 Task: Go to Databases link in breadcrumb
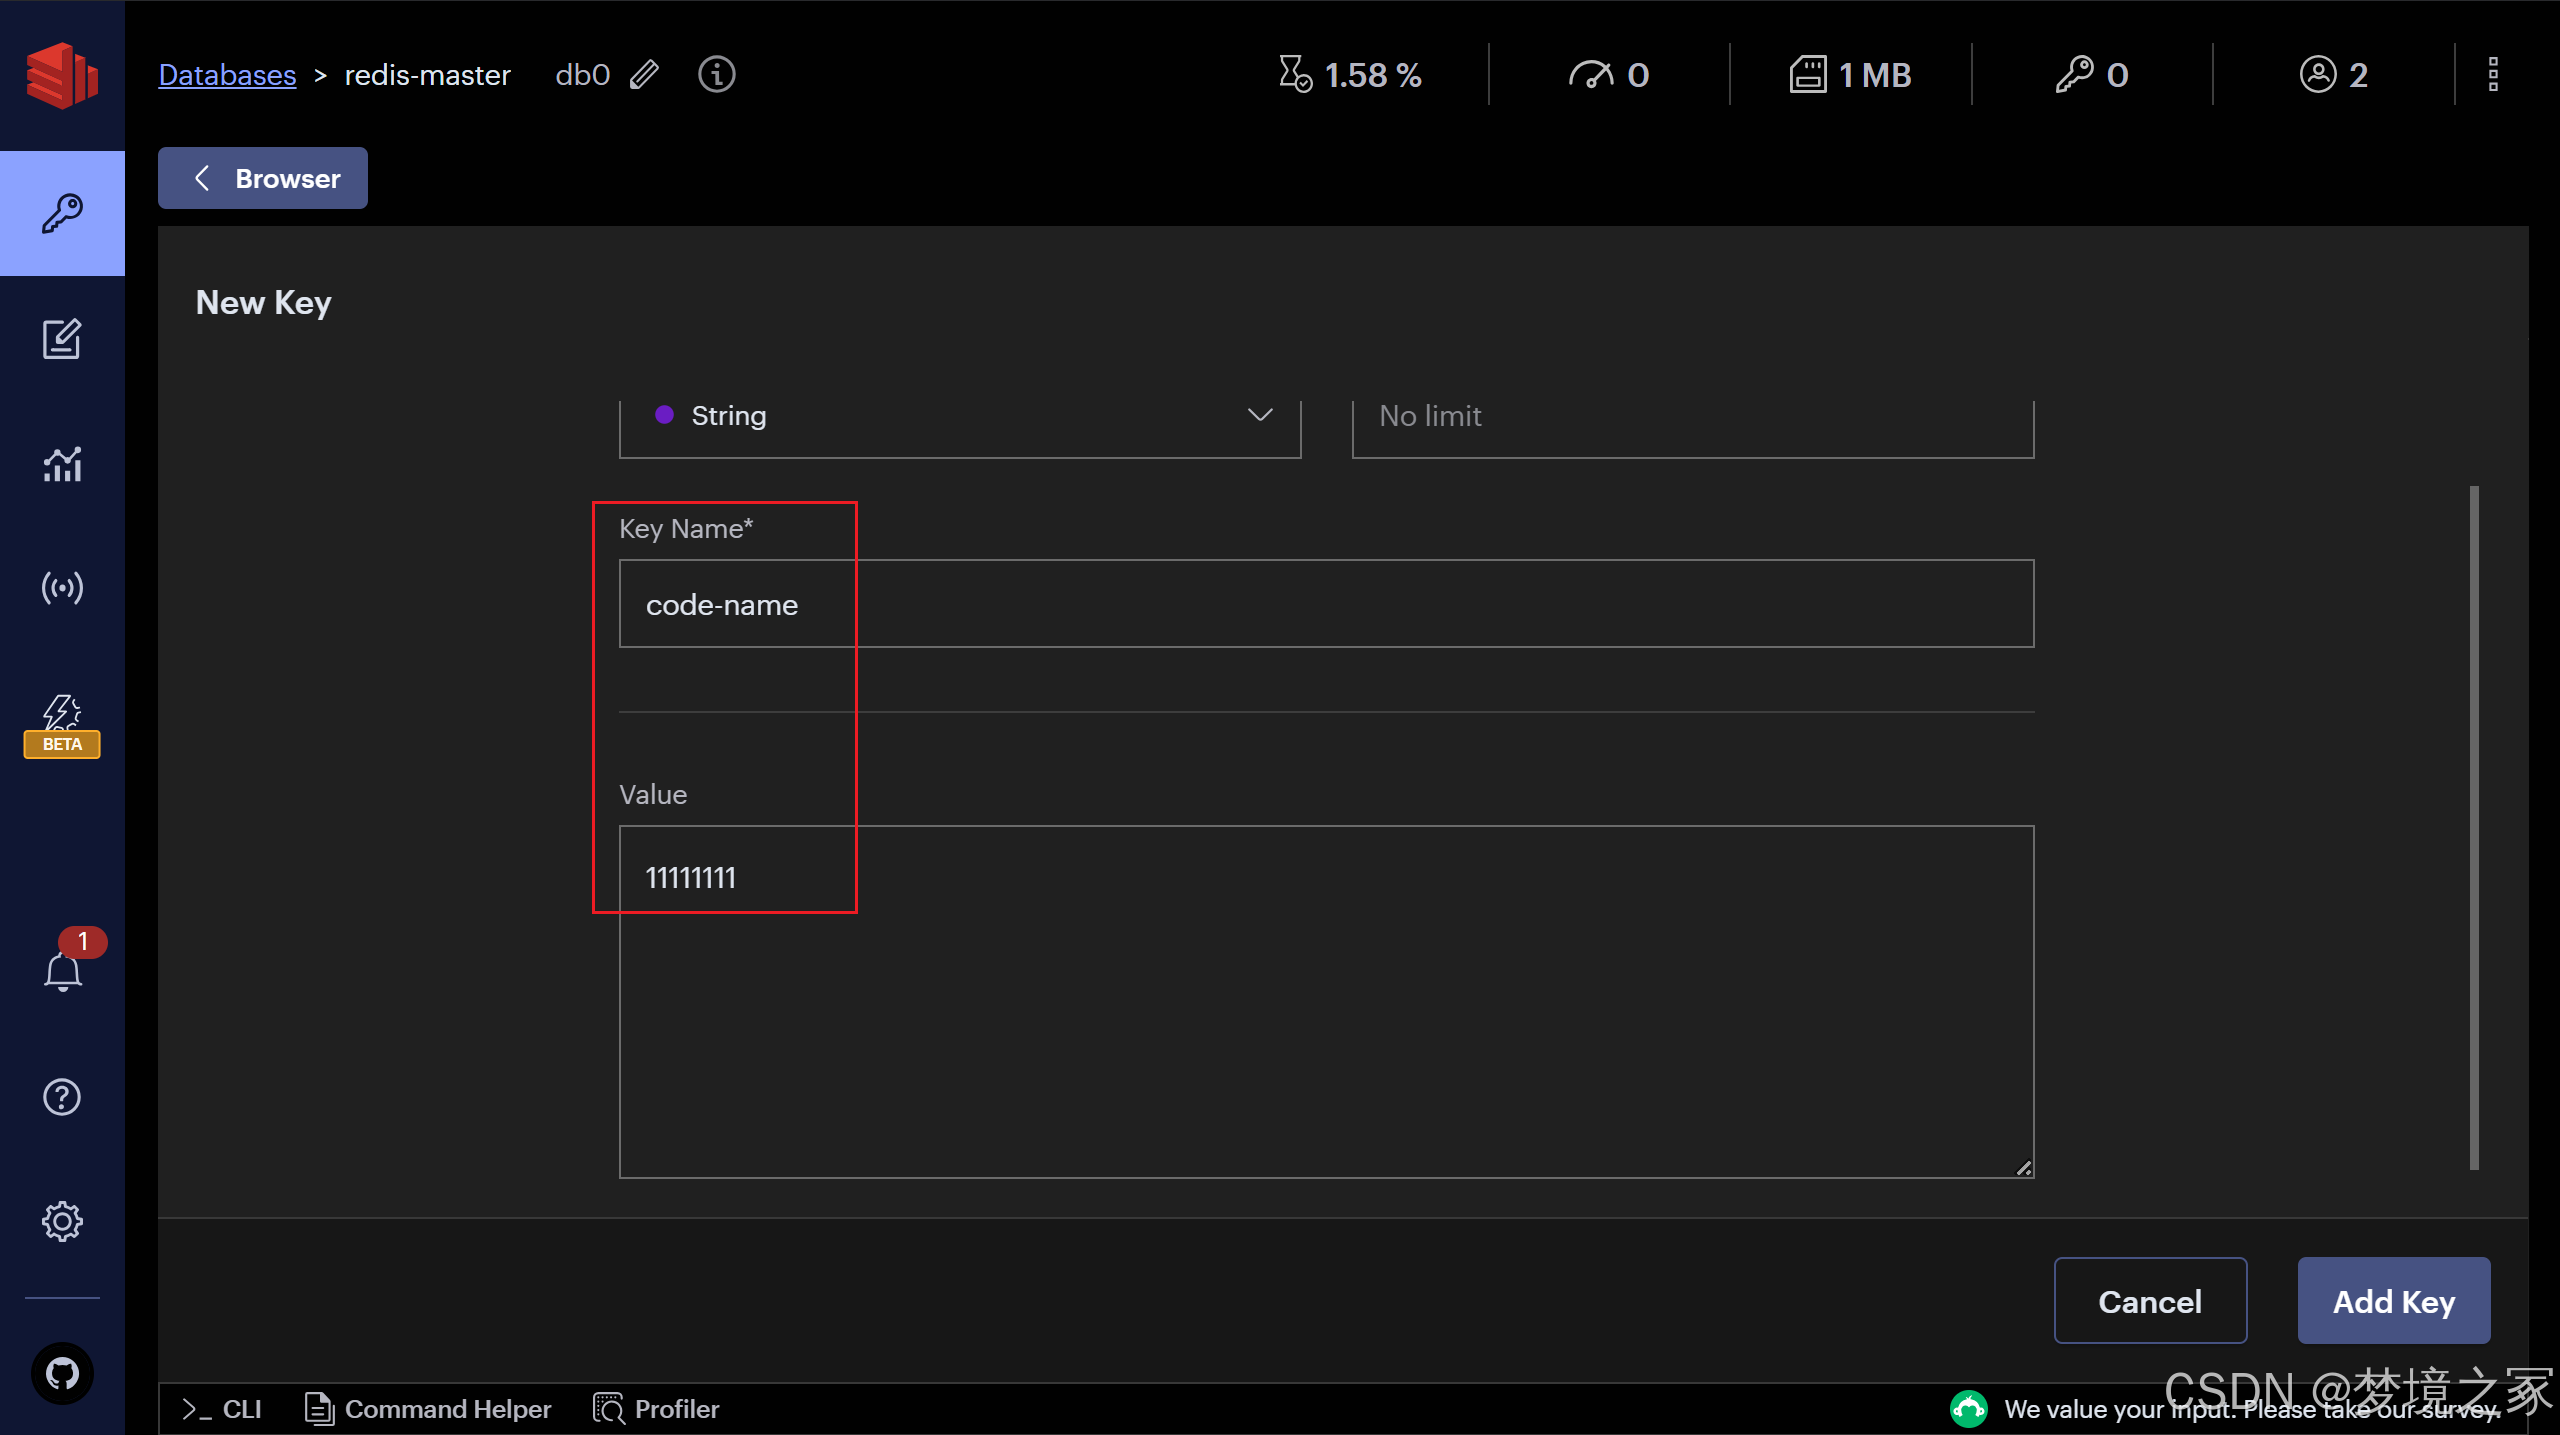(x=227, y=75)
